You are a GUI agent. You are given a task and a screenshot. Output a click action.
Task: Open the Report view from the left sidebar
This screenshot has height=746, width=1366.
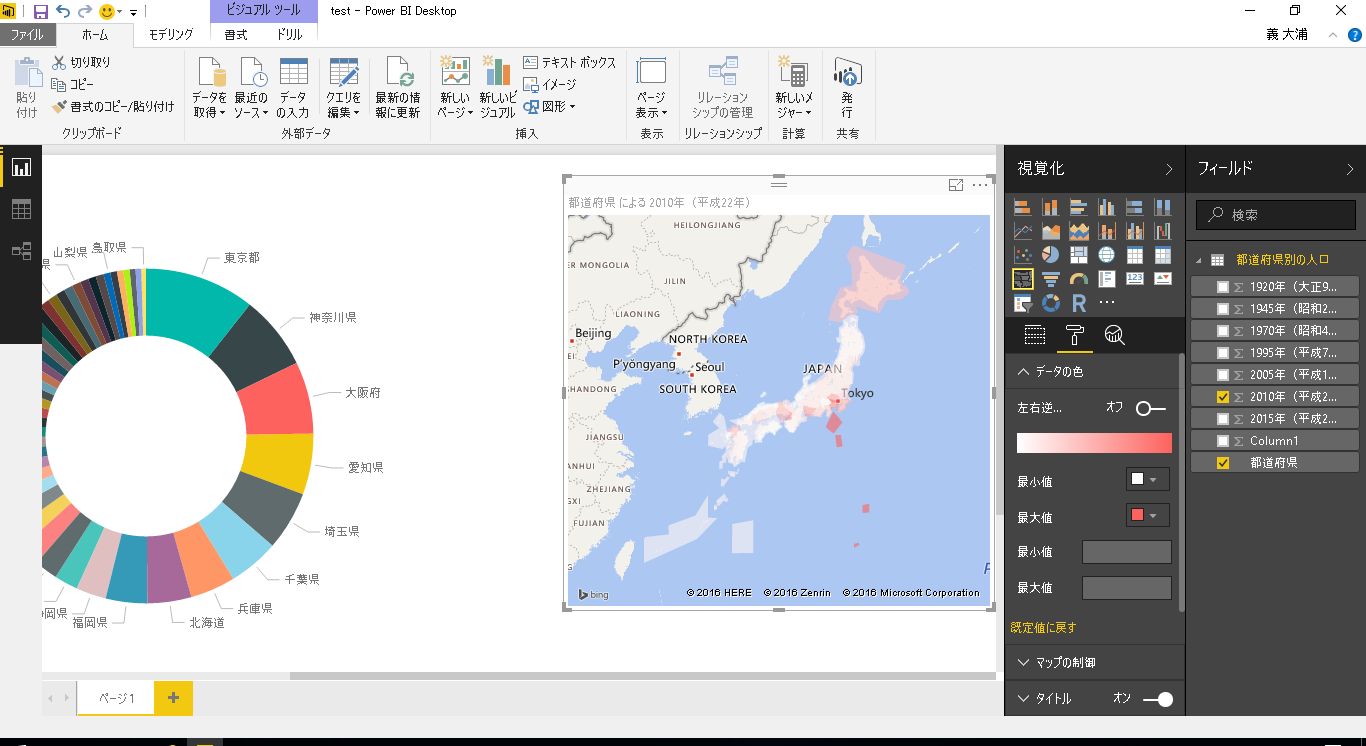(21, 167)
